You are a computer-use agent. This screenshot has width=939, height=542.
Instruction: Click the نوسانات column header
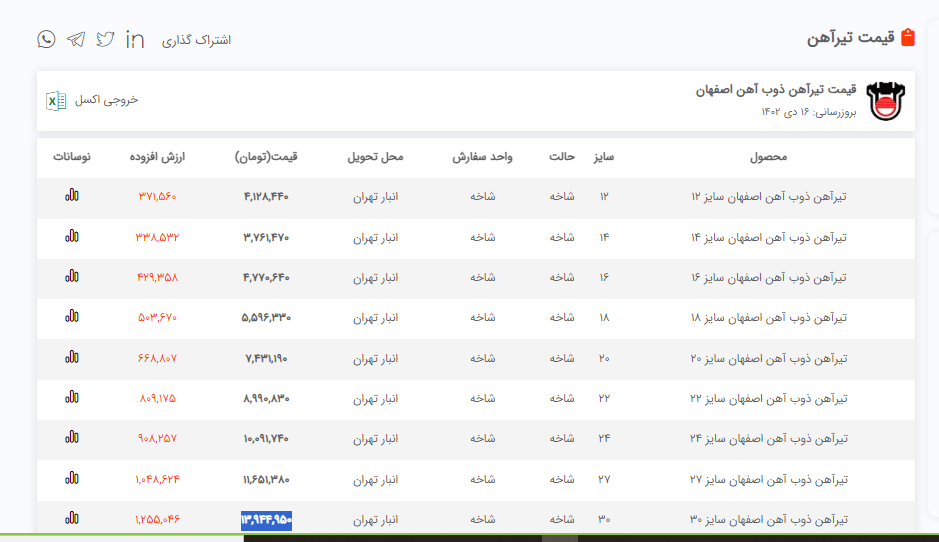[72, 157]
